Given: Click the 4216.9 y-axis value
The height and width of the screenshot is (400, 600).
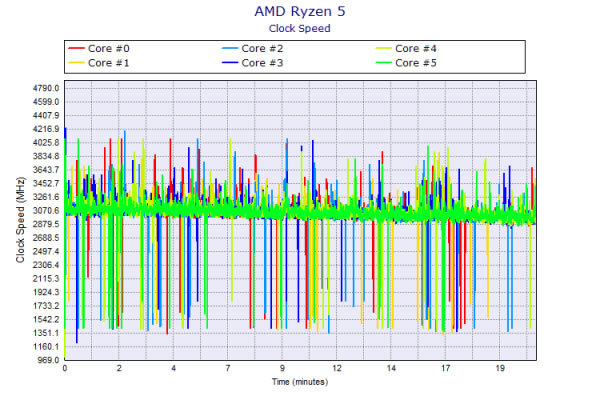Looking at the screenshot, I should pyautogui.click(x=46, y=129).
